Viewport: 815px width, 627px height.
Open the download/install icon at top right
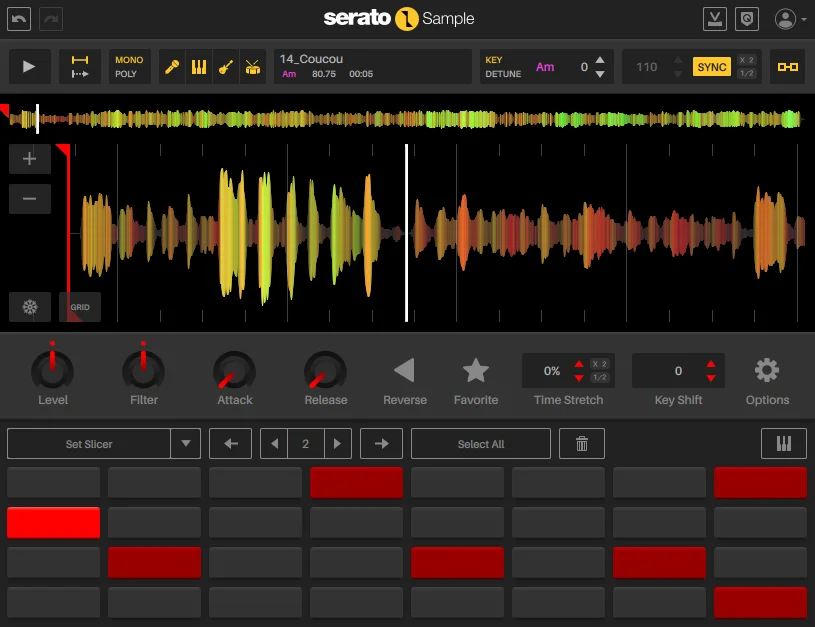tap(715, 19)
